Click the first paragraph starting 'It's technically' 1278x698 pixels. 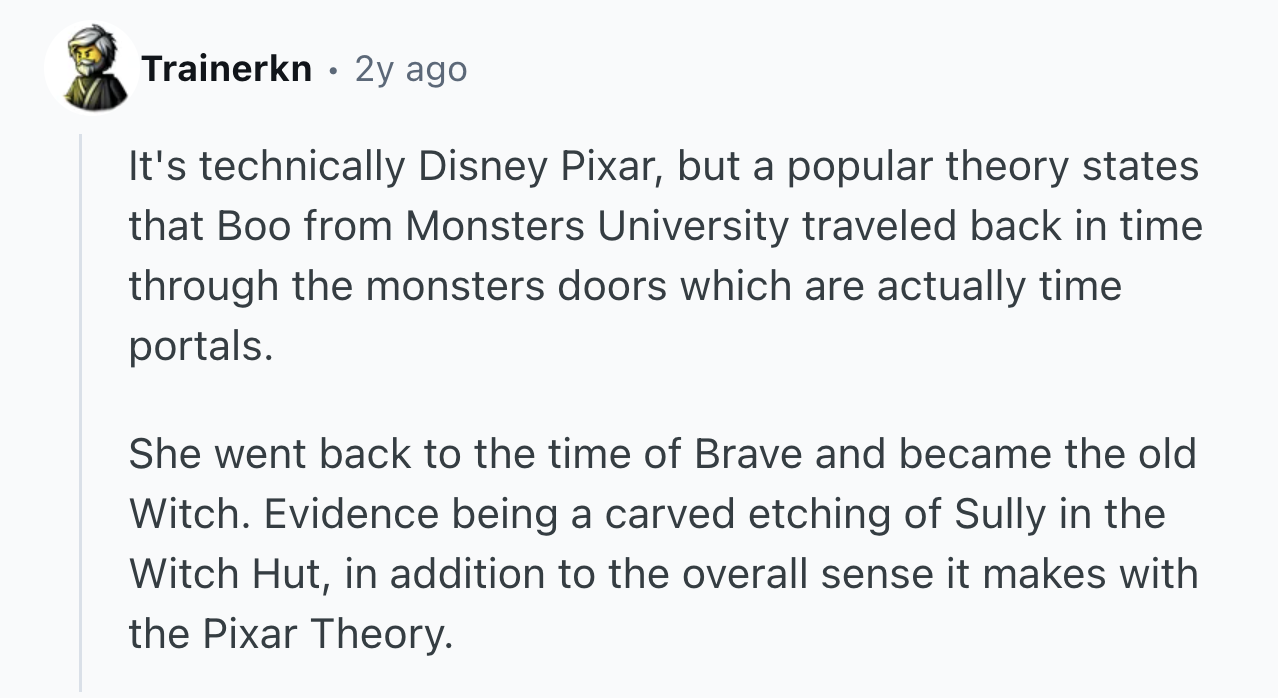click(665, 256)
